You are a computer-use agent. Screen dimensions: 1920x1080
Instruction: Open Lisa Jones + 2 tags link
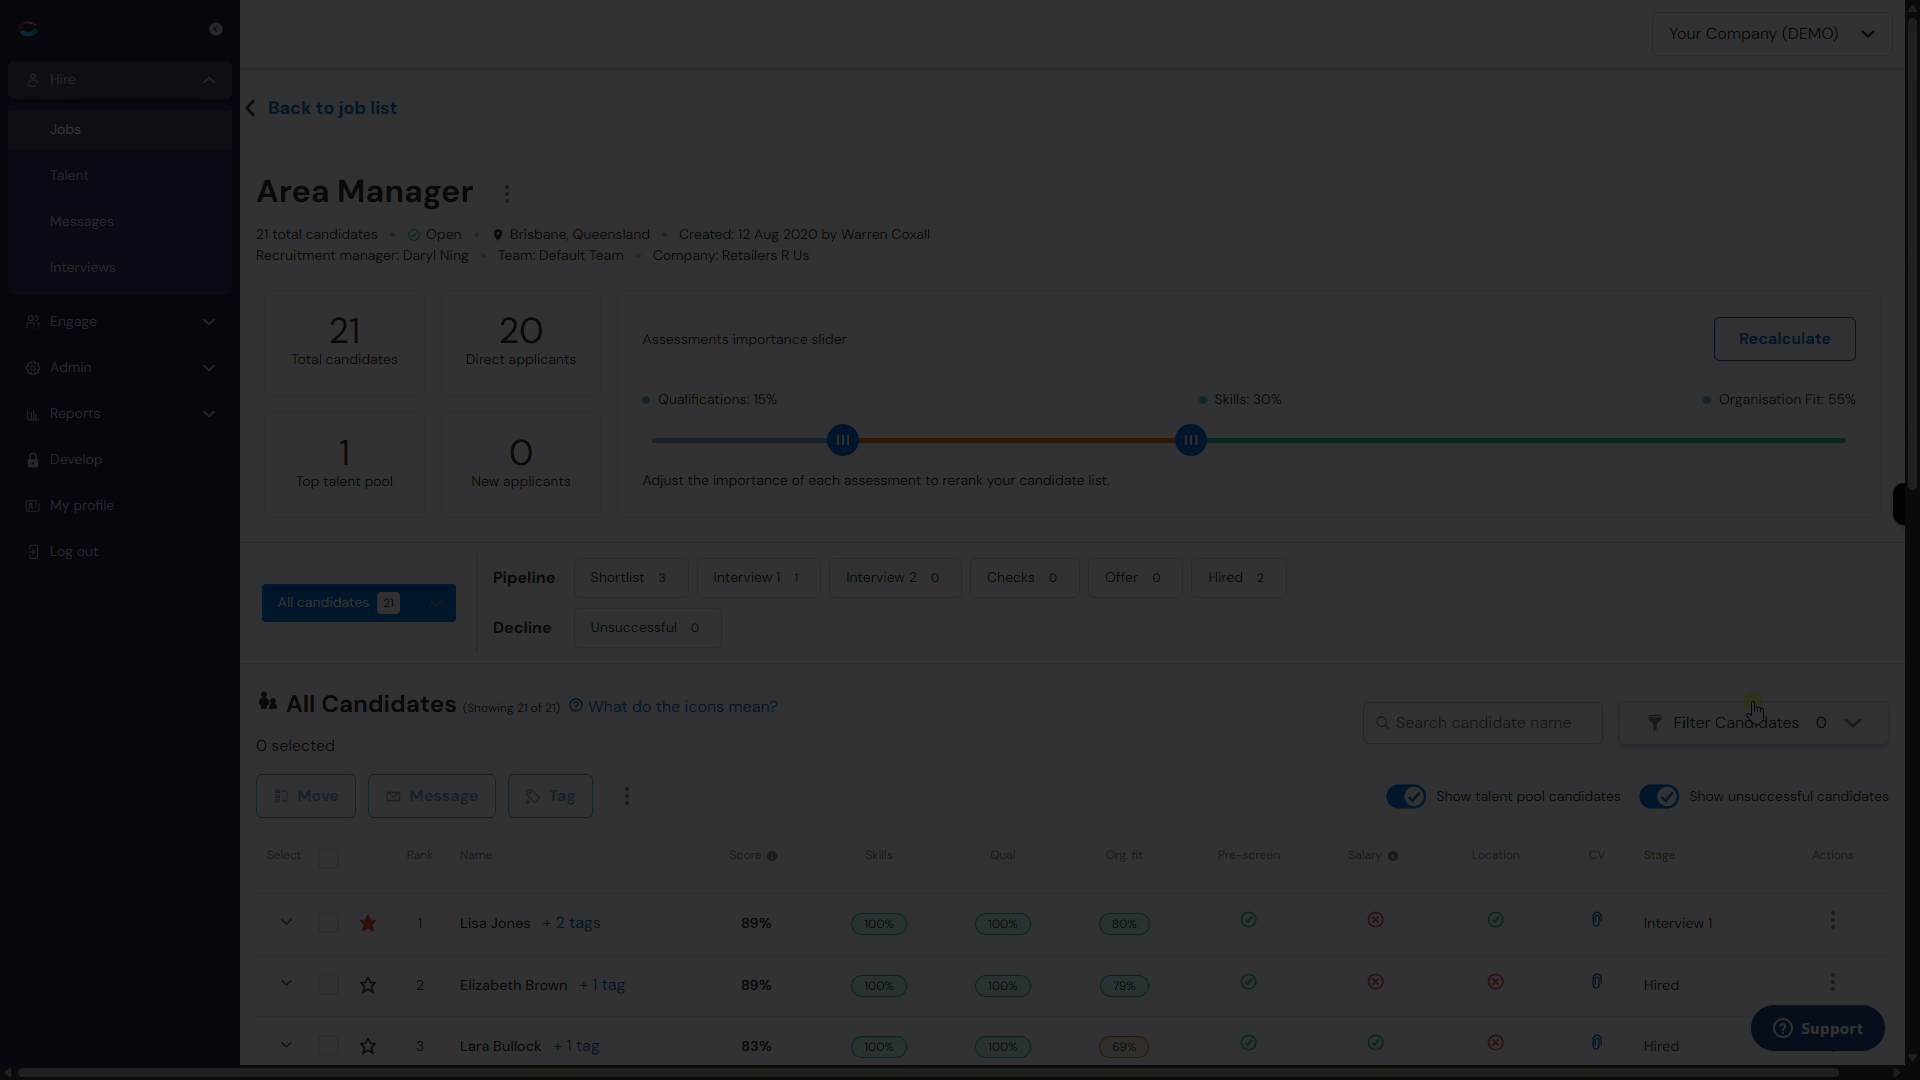coord(571,923)
